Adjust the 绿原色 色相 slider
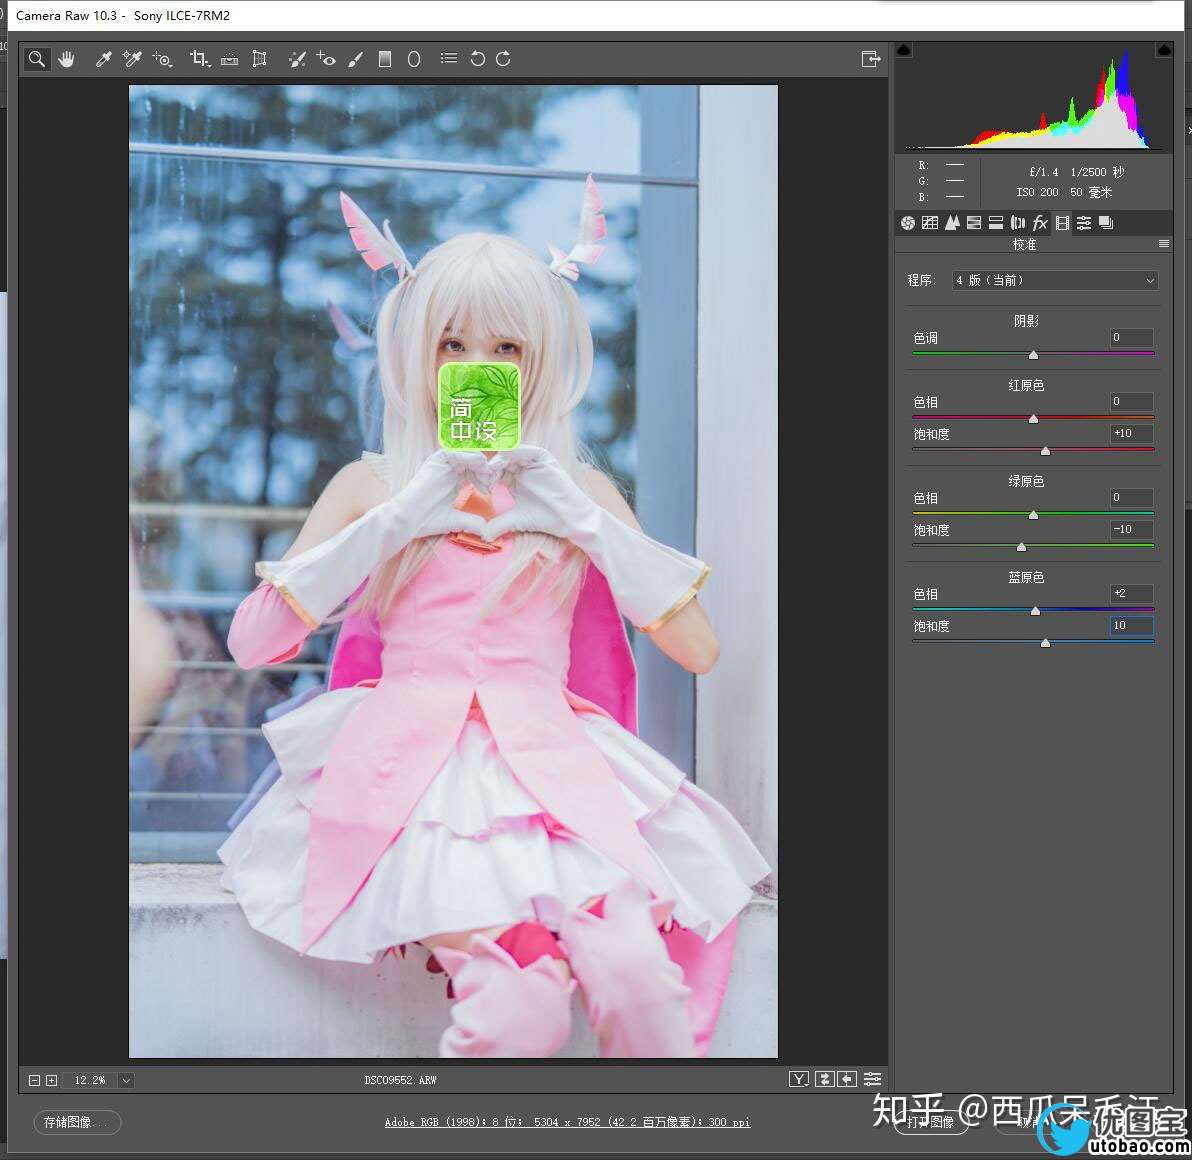 (x=1033, y=515)
